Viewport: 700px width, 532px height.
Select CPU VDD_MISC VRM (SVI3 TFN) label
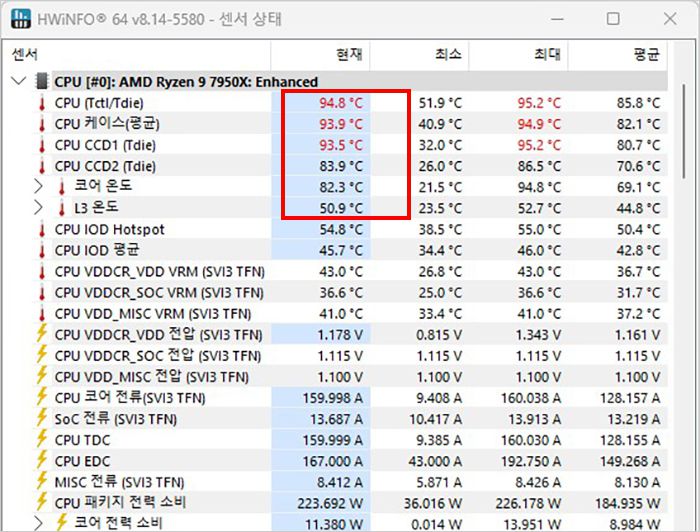click(153, 313)
